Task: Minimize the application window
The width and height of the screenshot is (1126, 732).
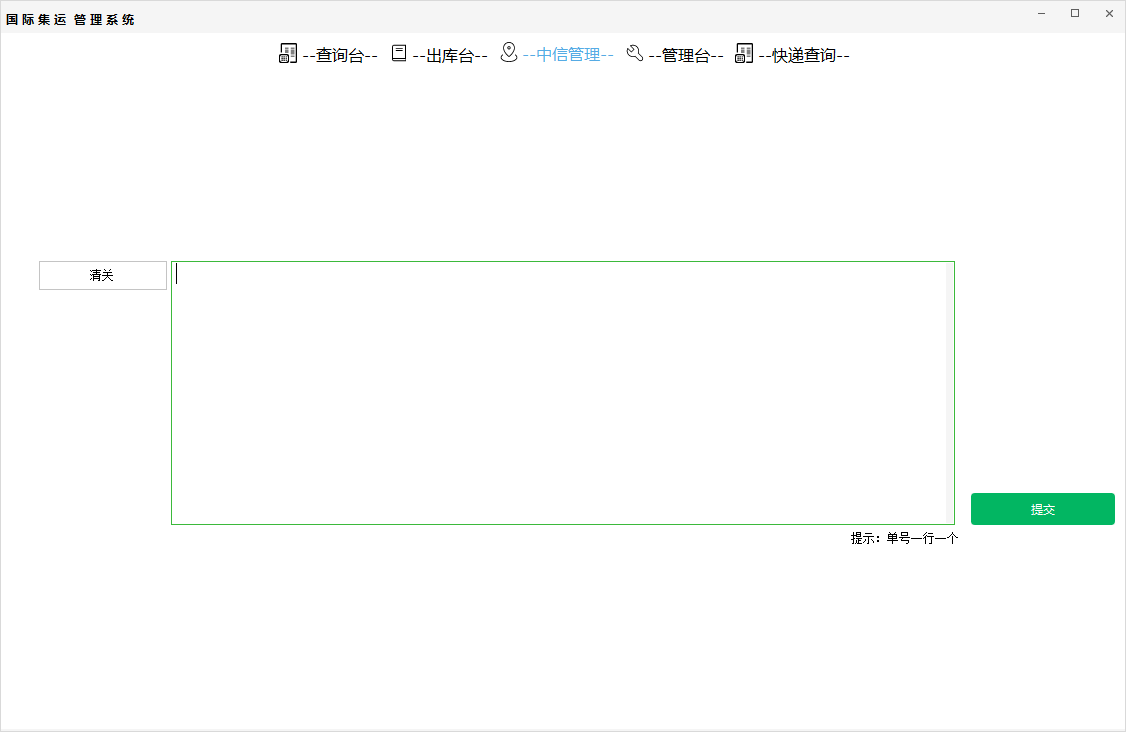Action: point(1041,14)
